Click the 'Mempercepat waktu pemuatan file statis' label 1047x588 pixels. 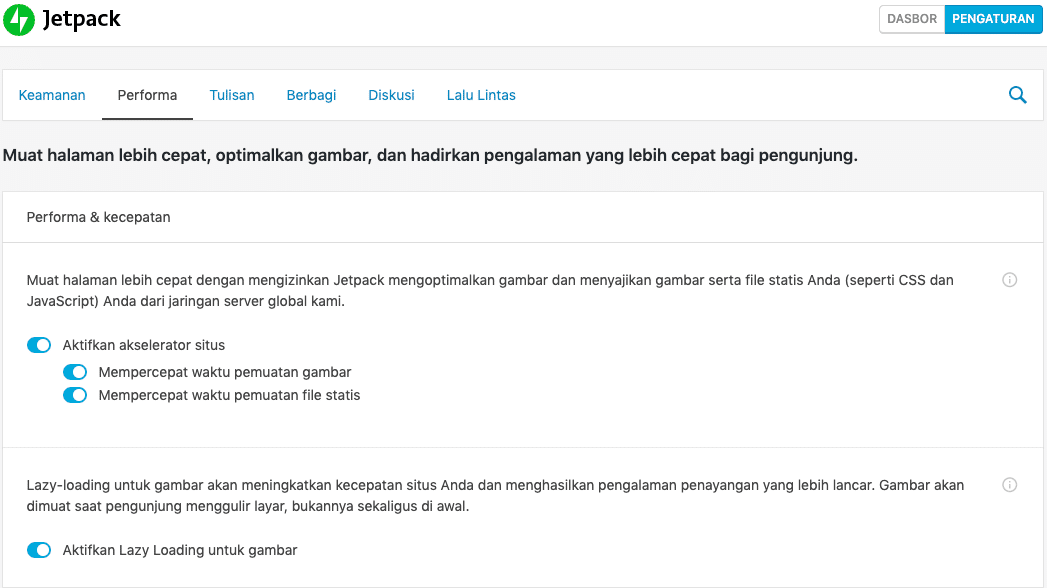click(229, 395)
